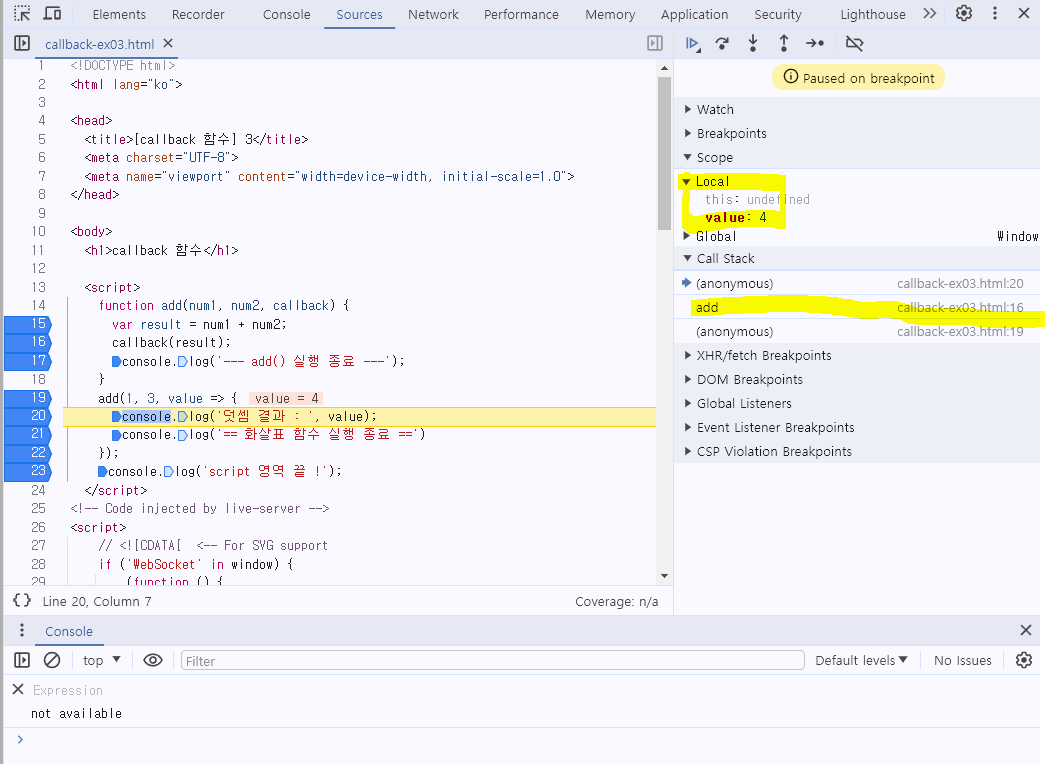Activate the inspect element picker icon

pyautogui.click(x=22, y=13)
